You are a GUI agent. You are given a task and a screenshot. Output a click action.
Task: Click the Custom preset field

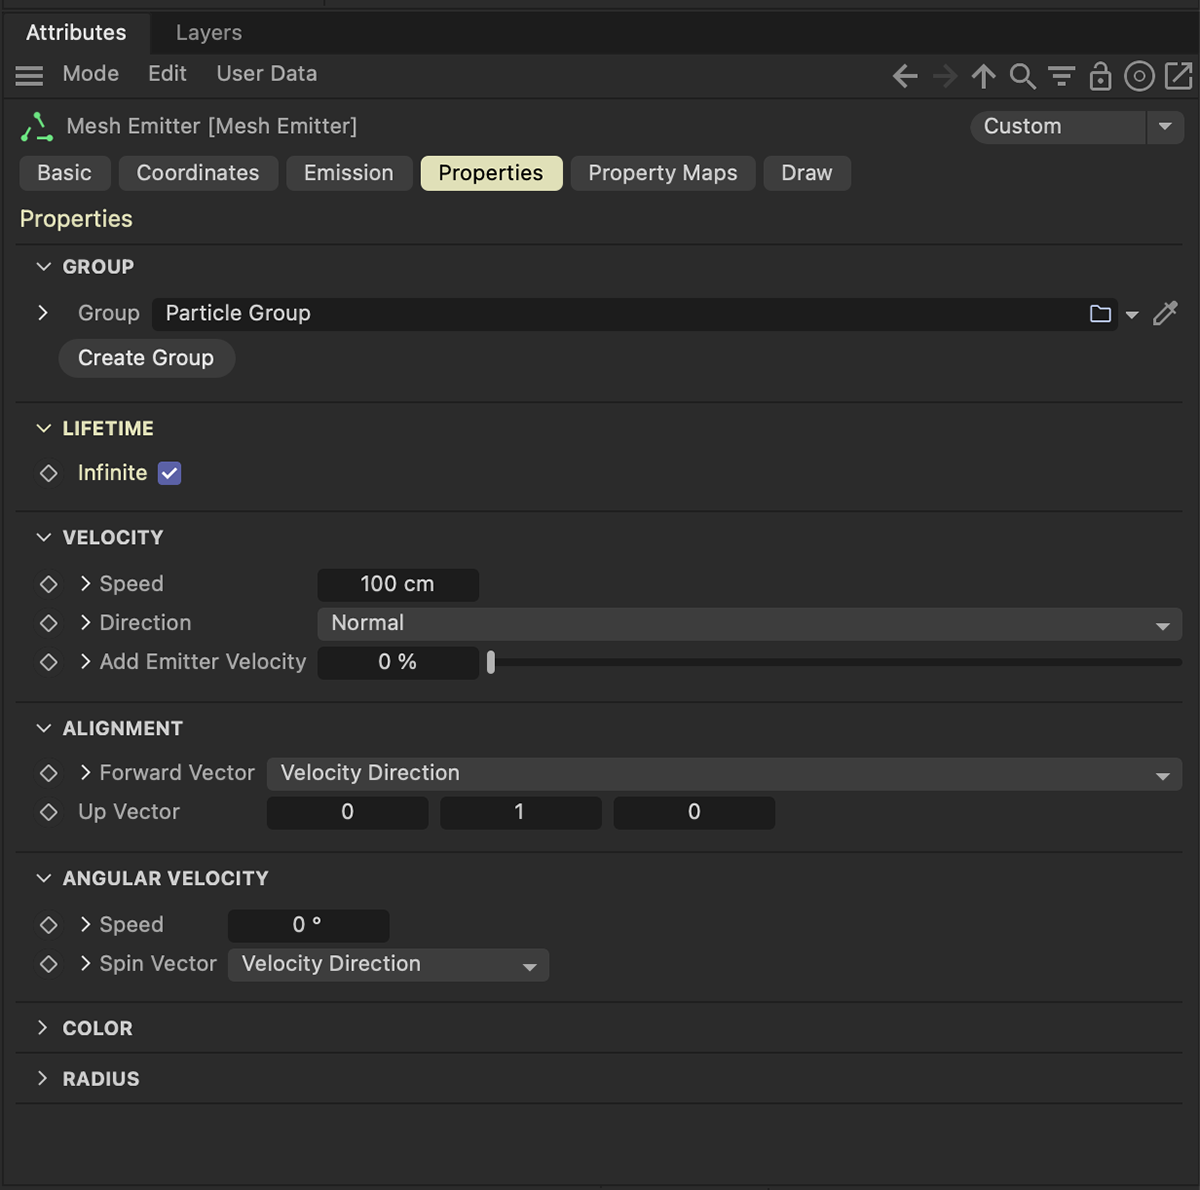click(1058, 127)
